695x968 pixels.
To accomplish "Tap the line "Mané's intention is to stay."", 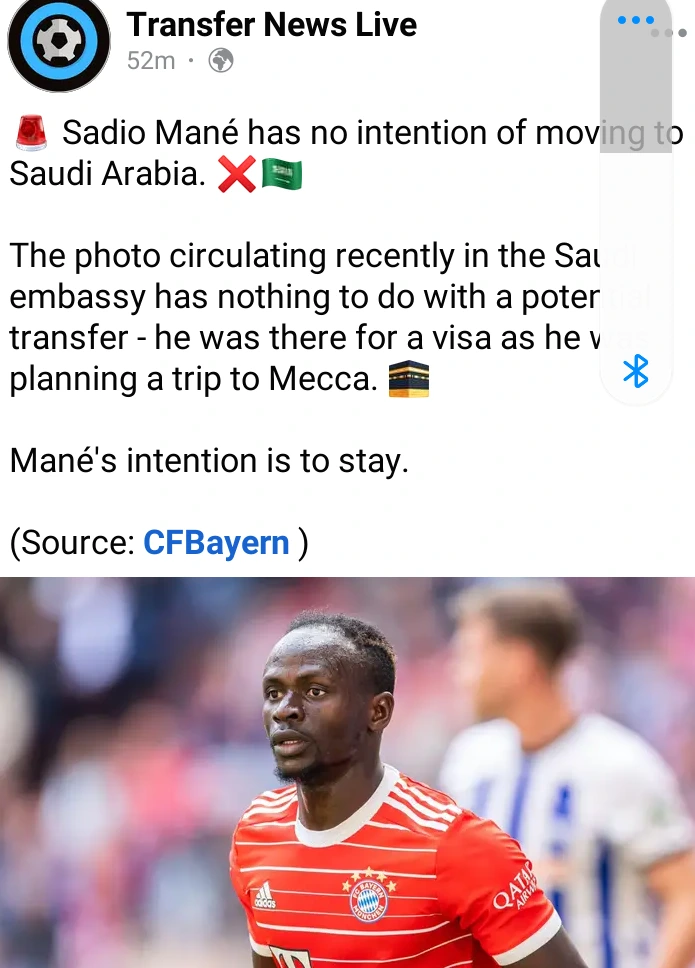I will click(209, 461).
